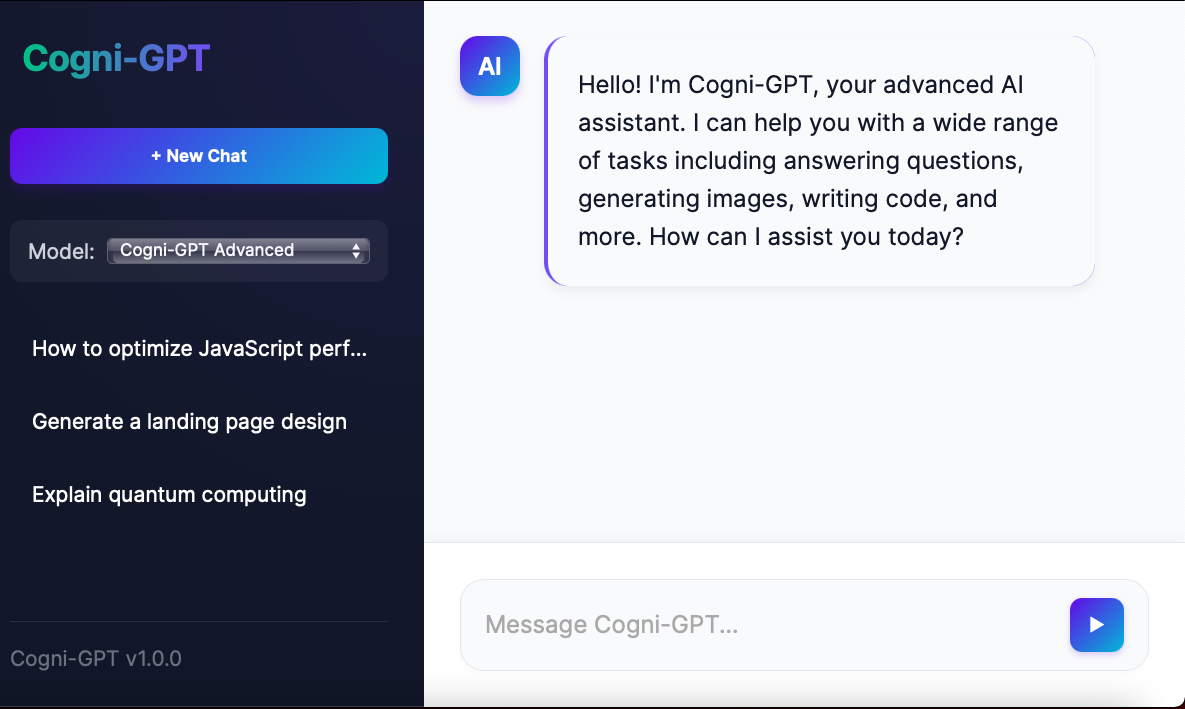1185x709 pixels.
Task: Click the plus sign in New Chat
Action: [156, 156]
